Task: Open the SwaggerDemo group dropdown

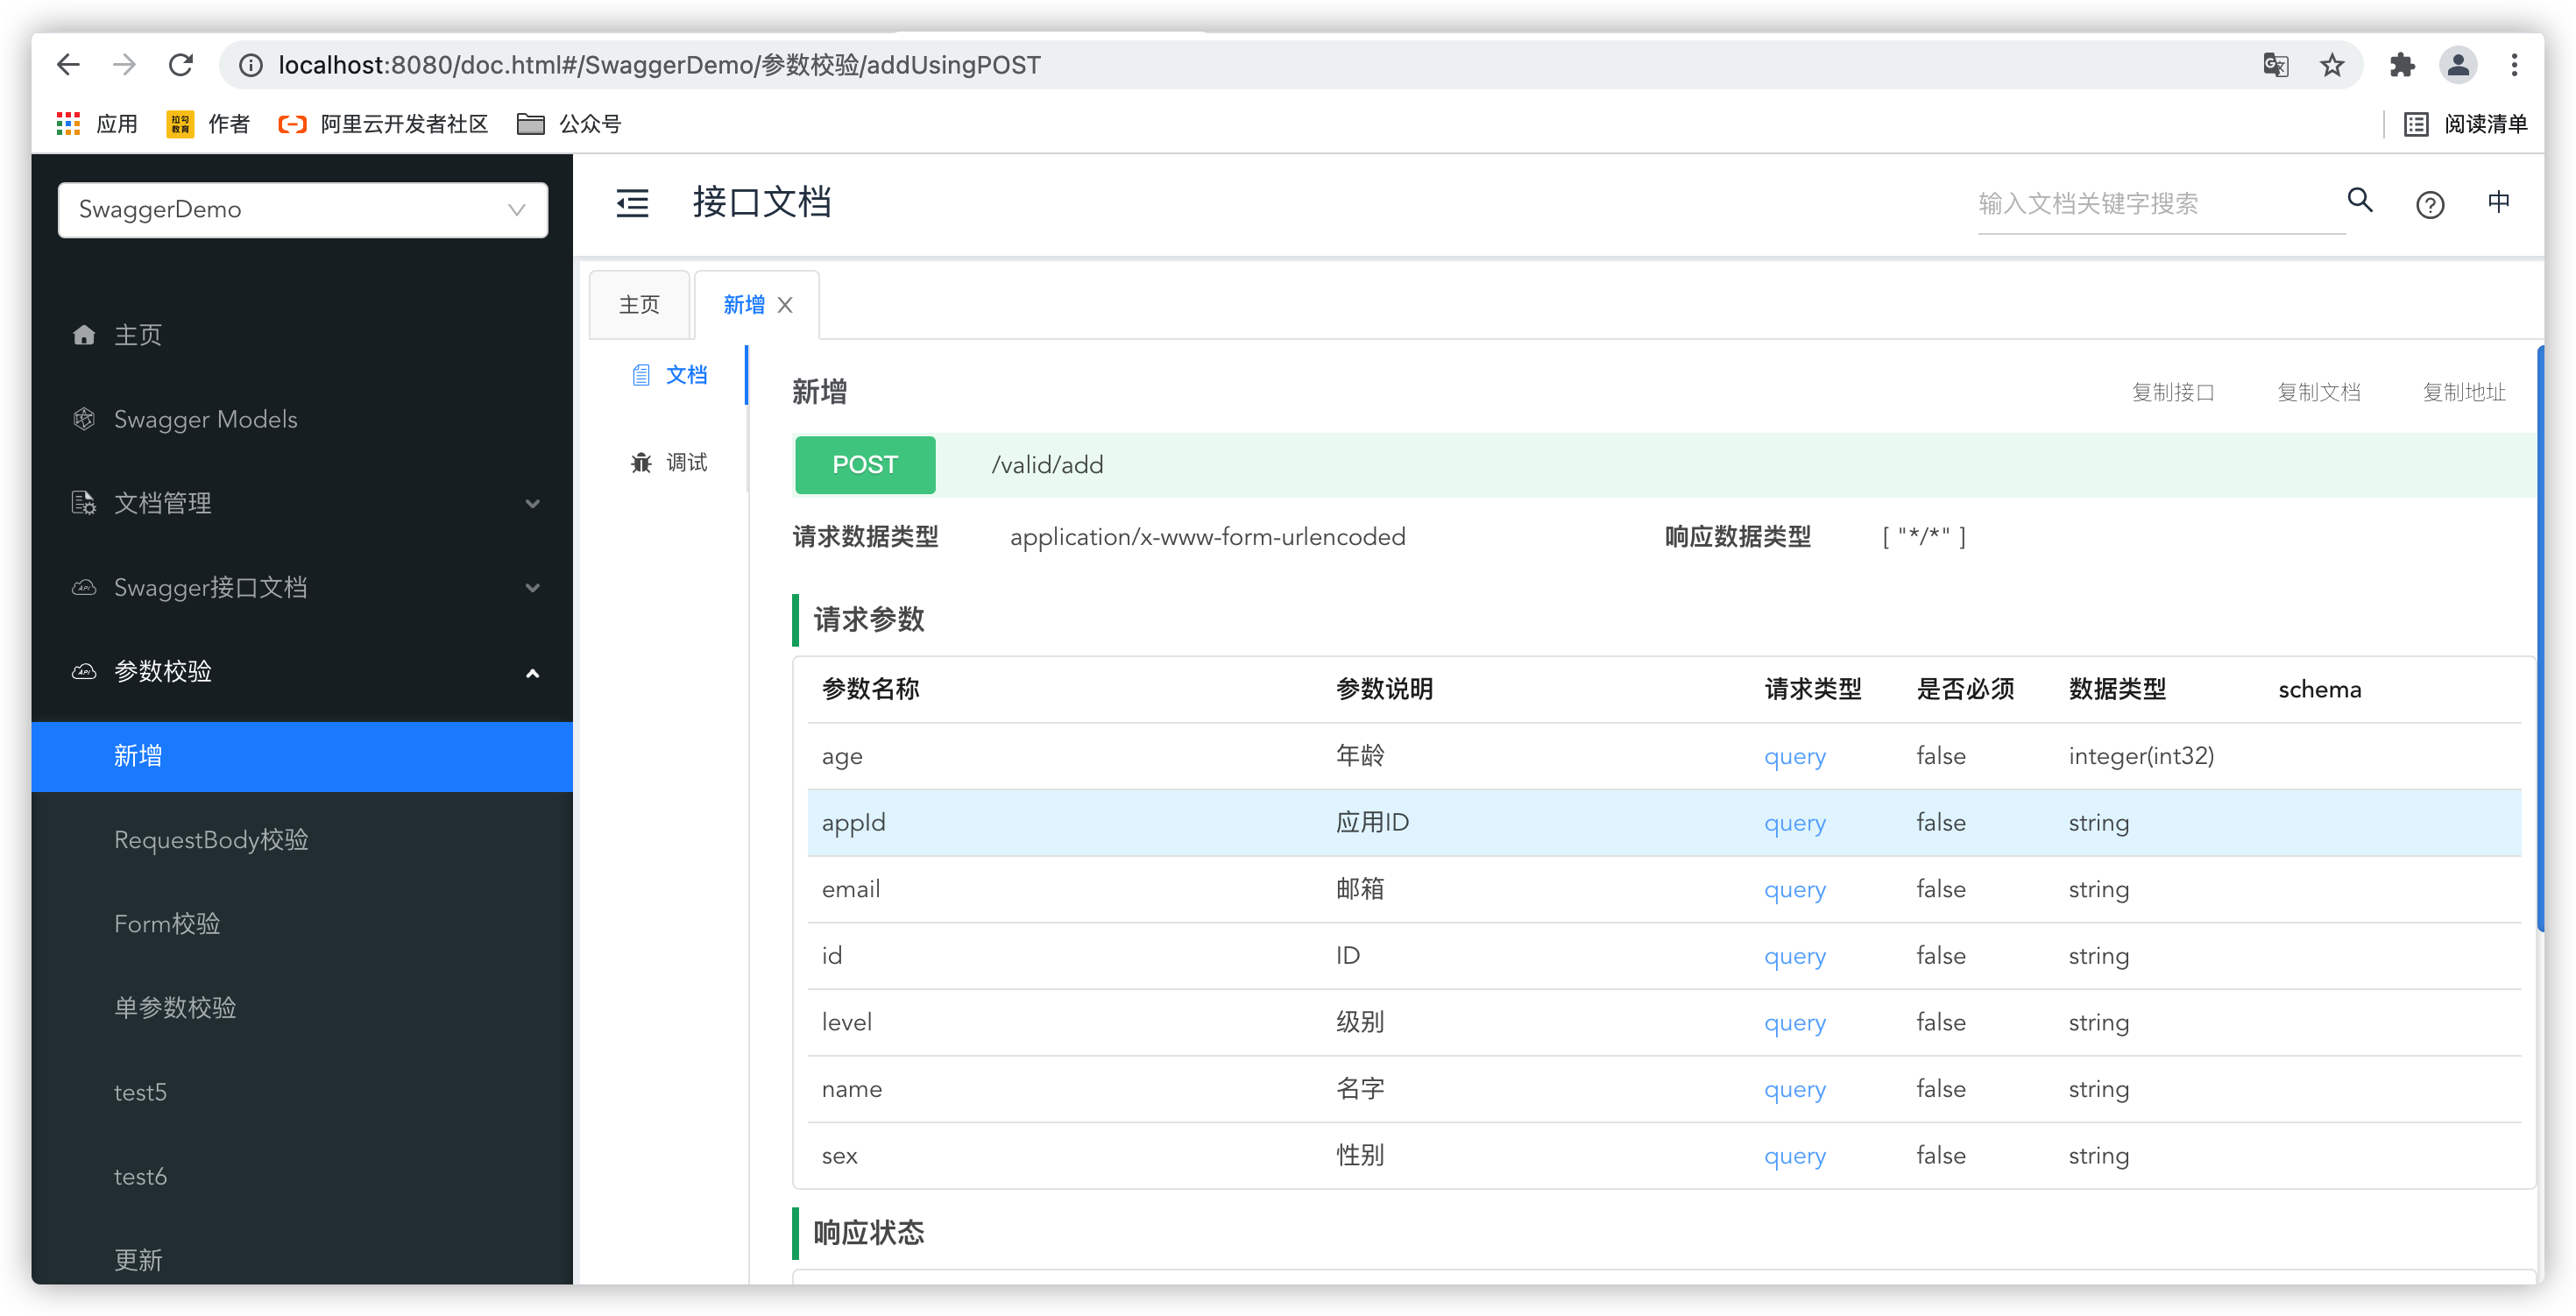Action: pos(302,209)
